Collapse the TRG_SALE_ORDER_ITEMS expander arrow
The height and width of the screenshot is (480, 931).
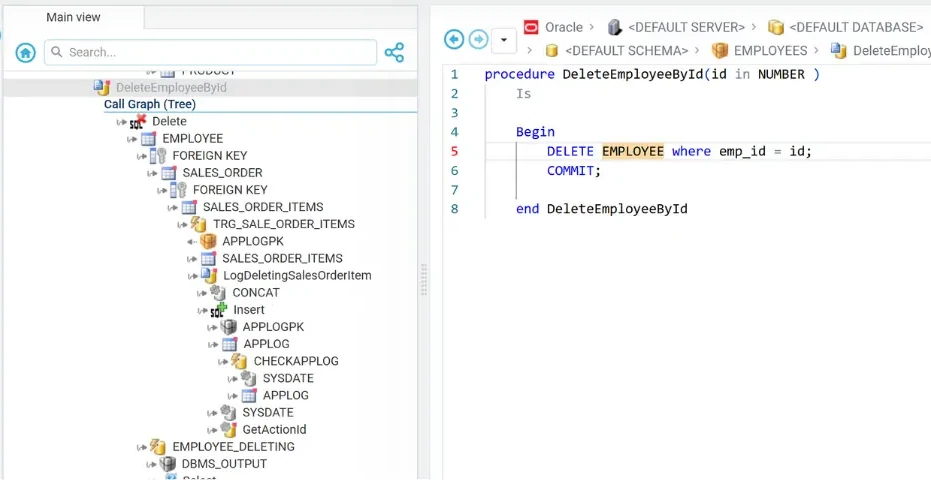[182, 225]
